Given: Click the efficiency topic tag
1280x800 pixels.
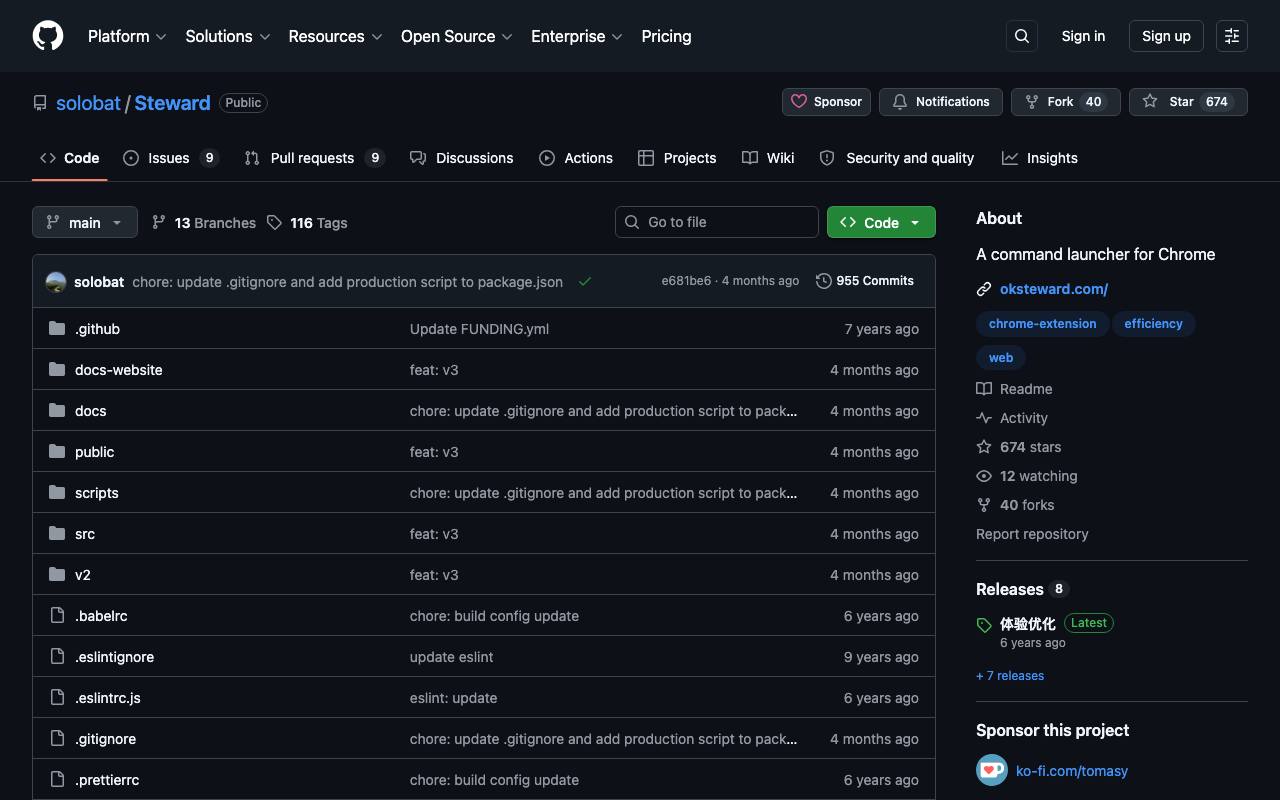Looking at the screenshot, I should click(x=1153, y=324).
